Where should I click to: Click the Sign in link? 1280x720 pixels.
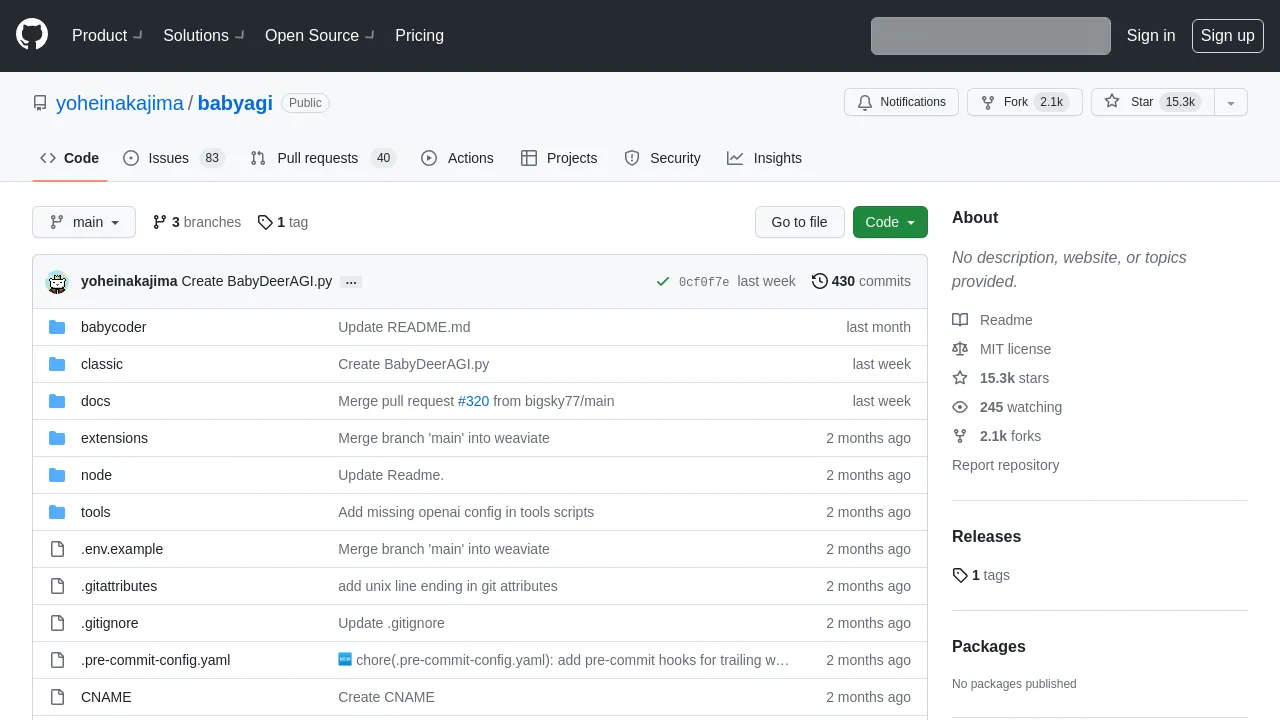pos(1151,35)
